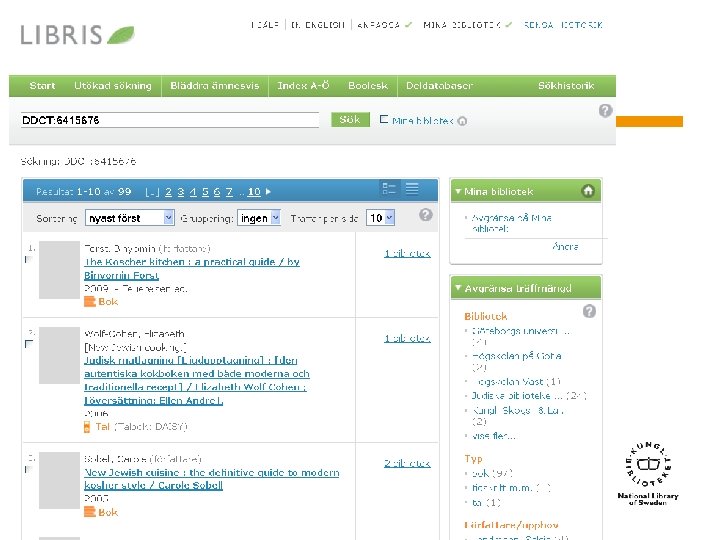Image resolution: width=720 pixels, height=540 pixels.
Task: Go to results page 2
Action: pyautogui.click(x=169, y=192)
